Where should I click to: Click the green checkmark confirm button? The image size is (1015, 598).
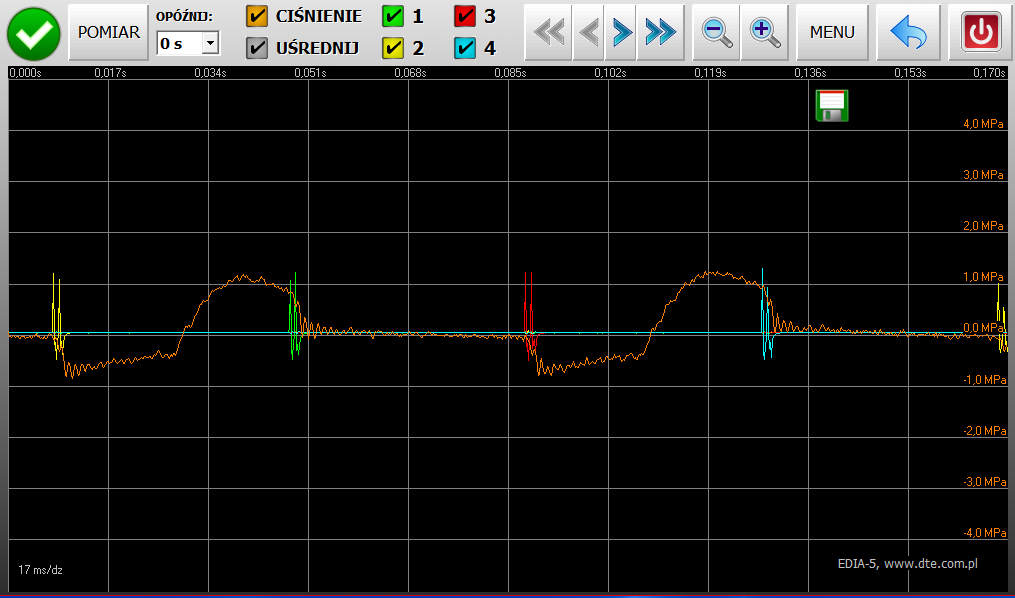tap(34, 34)
